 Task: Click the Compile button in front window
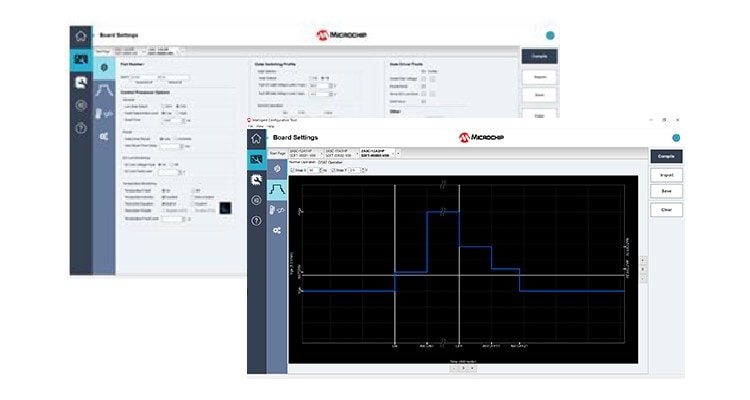coord(666,156)
